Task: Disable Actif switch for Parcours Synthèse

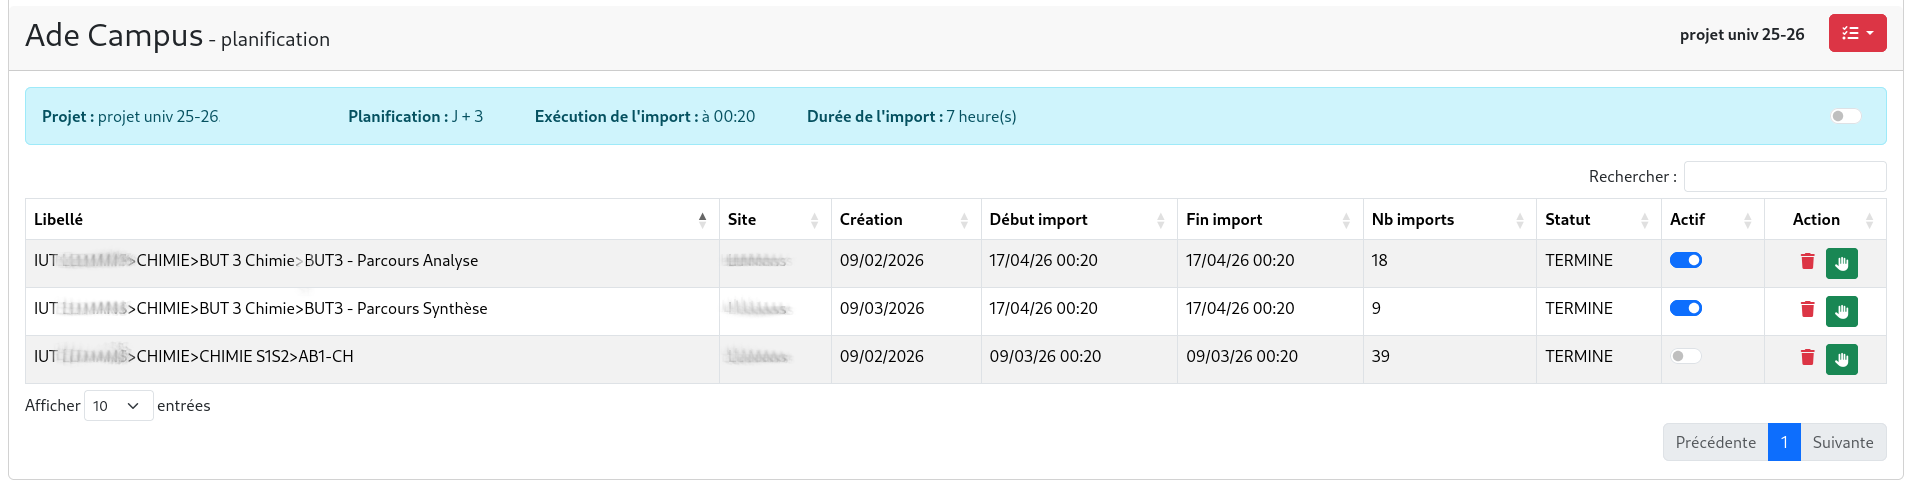Action: point(1686,308)
